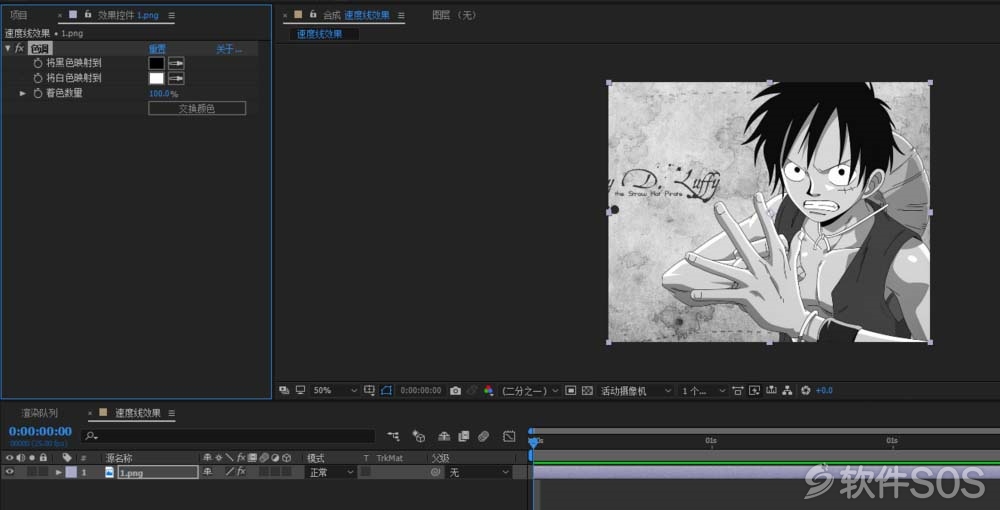This screenshot has height=510, width=1000.
Task: Toggle the fx switch for the 色调 effect
Action: (x=20, y=48)
